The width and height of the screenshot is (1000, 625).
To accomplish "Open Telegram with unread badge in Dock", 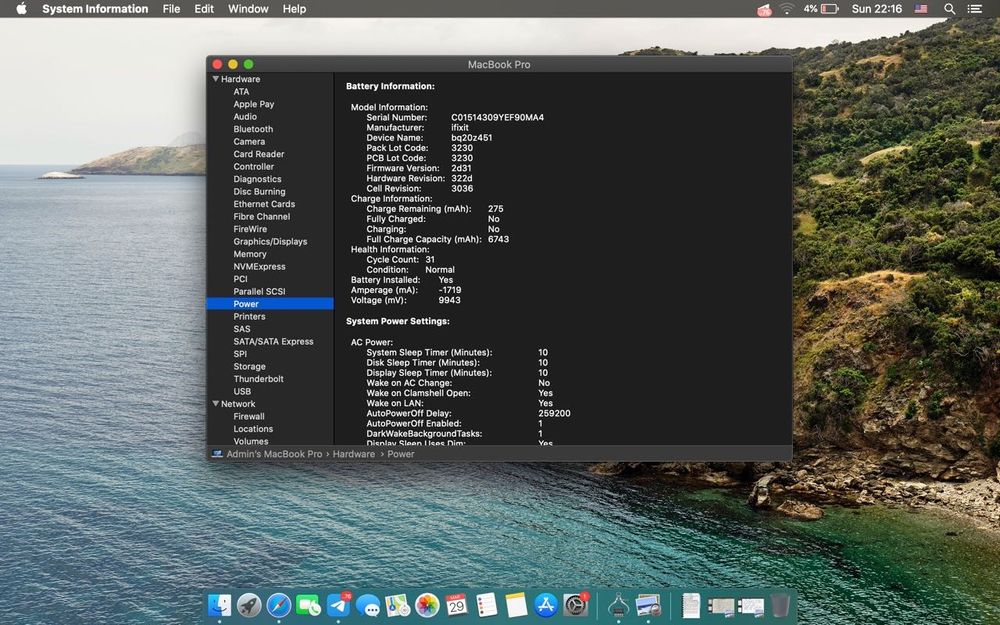I will click(x=338, y=605).
